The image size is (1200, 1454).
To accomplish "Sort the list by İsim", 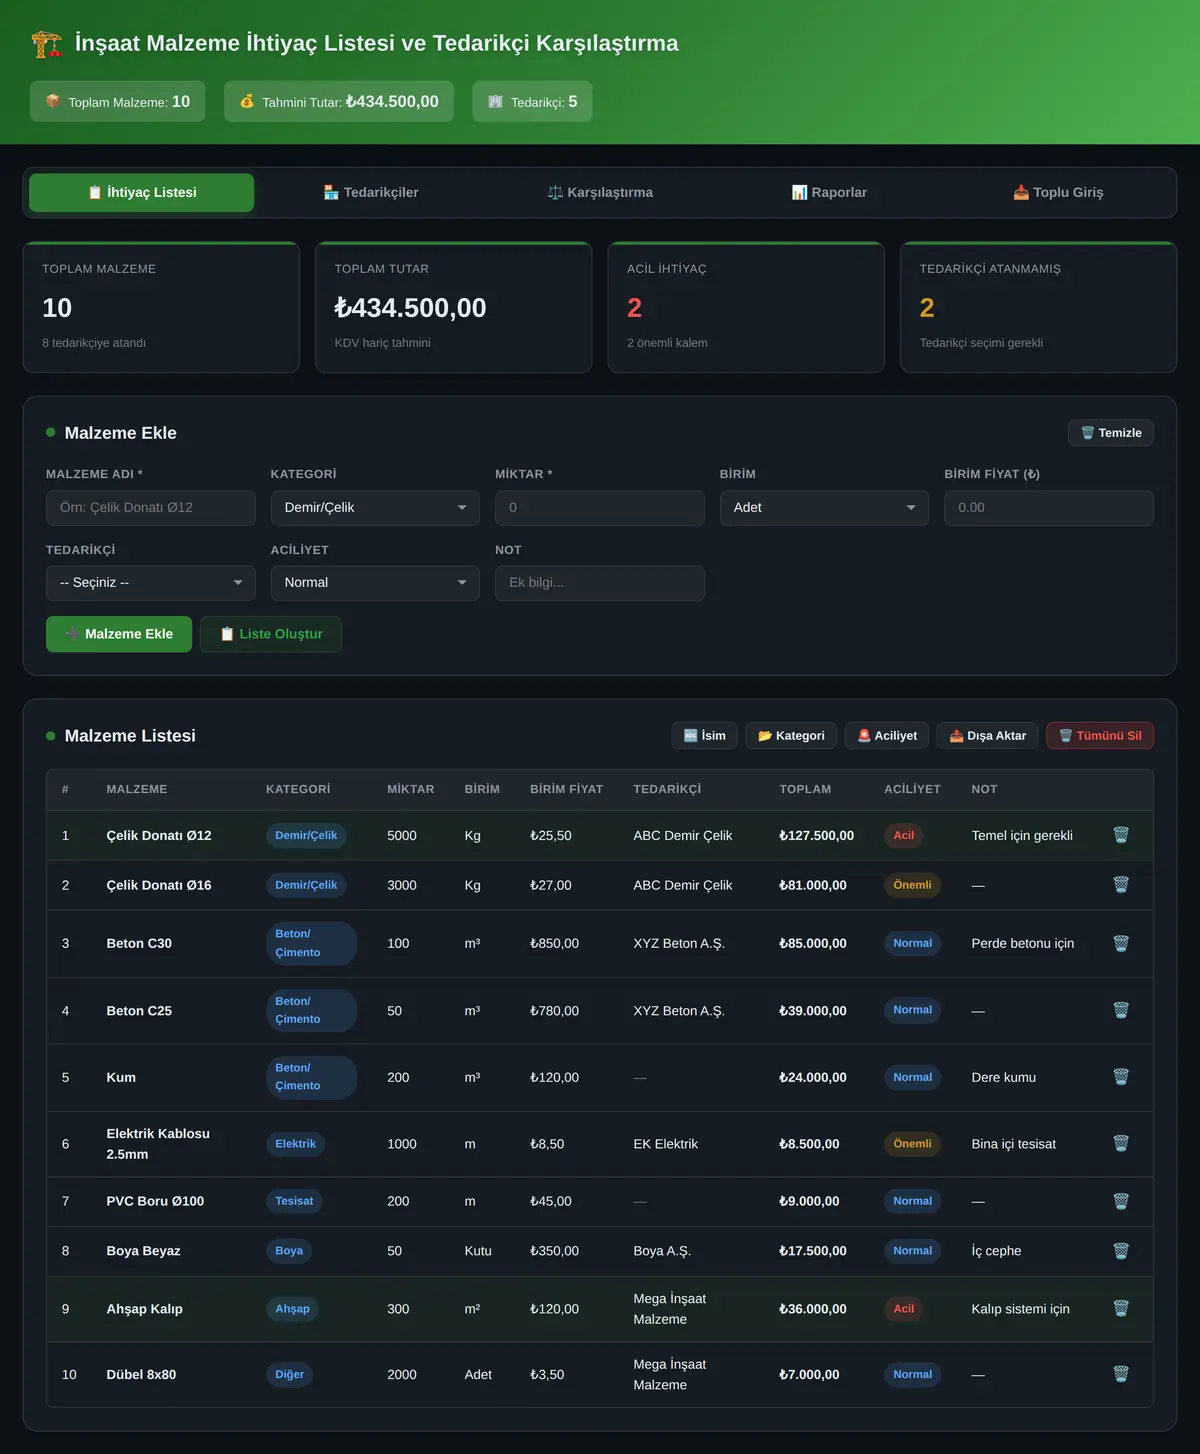I will pyautogui.click(x=705, y=736).
